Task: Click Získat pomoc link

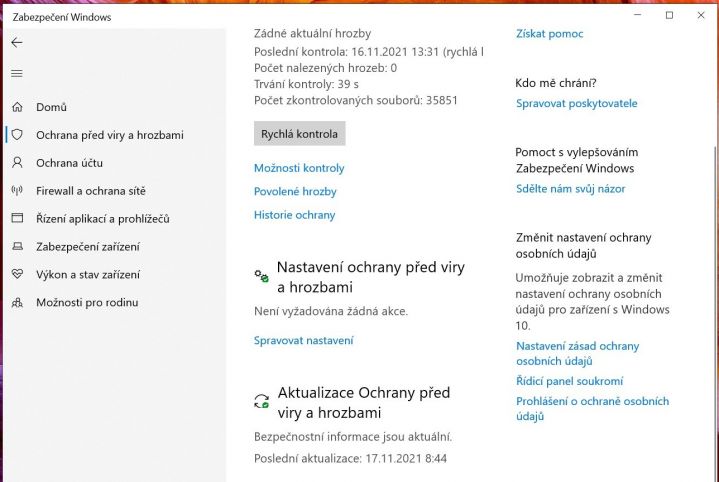Action: 549,33
